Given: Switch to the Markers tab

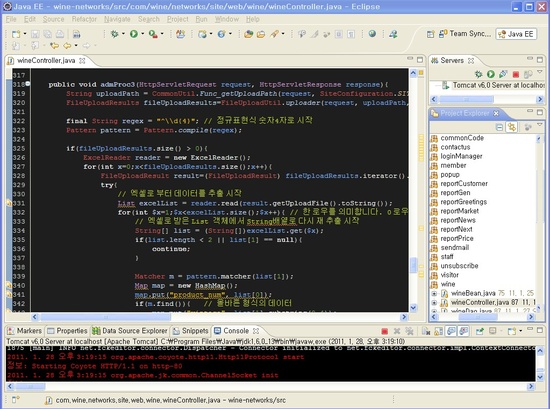Looking at the screenshot, I should point(25,331).
